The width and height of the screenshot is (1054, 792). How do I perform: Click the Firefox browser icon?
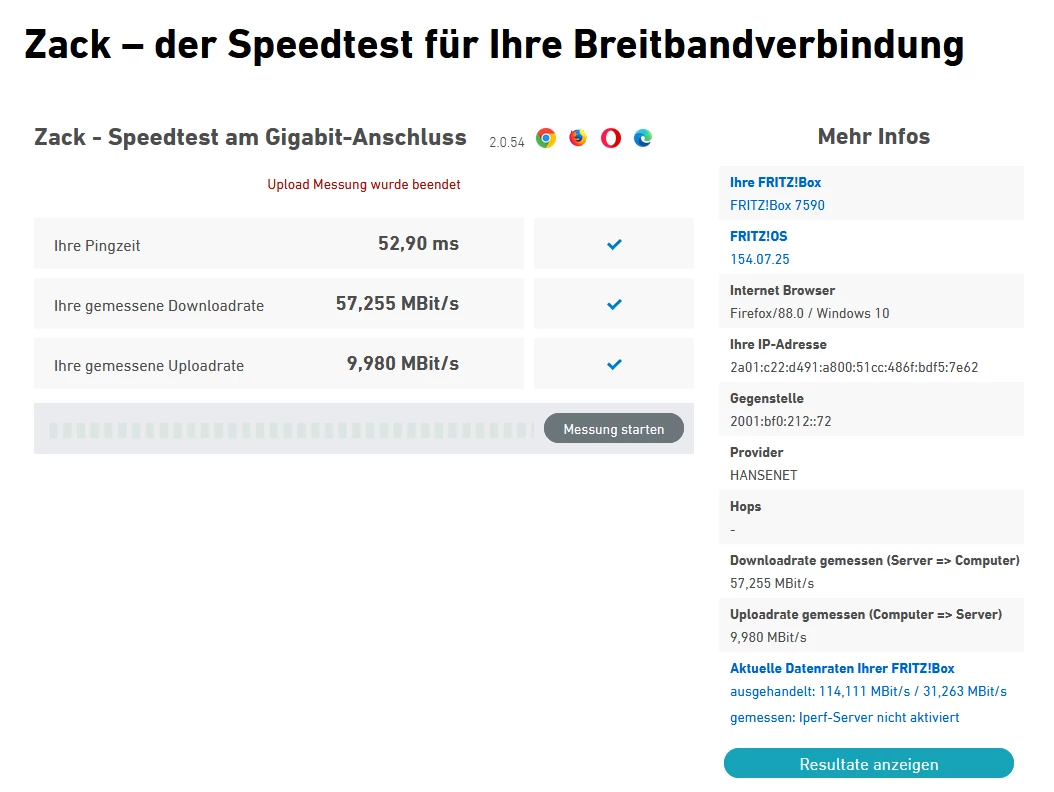point(578,139)
